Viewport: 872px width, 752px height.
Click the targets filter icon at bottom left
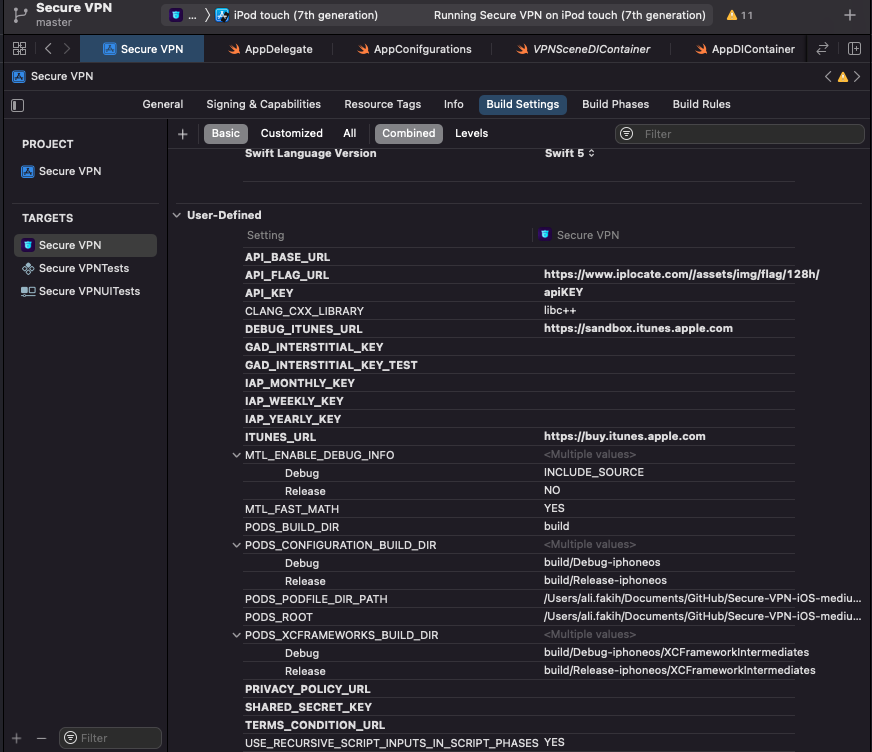click(x=70, y=738)
